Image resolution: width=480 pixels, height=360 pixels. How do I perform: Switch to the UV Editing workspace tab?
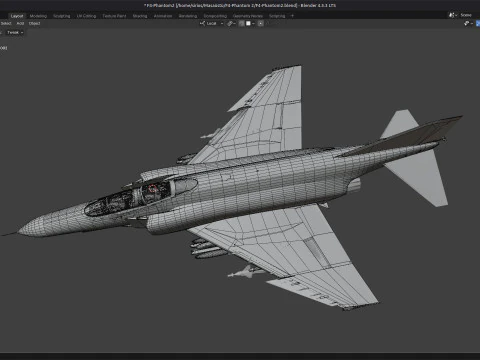click(86, 16)
